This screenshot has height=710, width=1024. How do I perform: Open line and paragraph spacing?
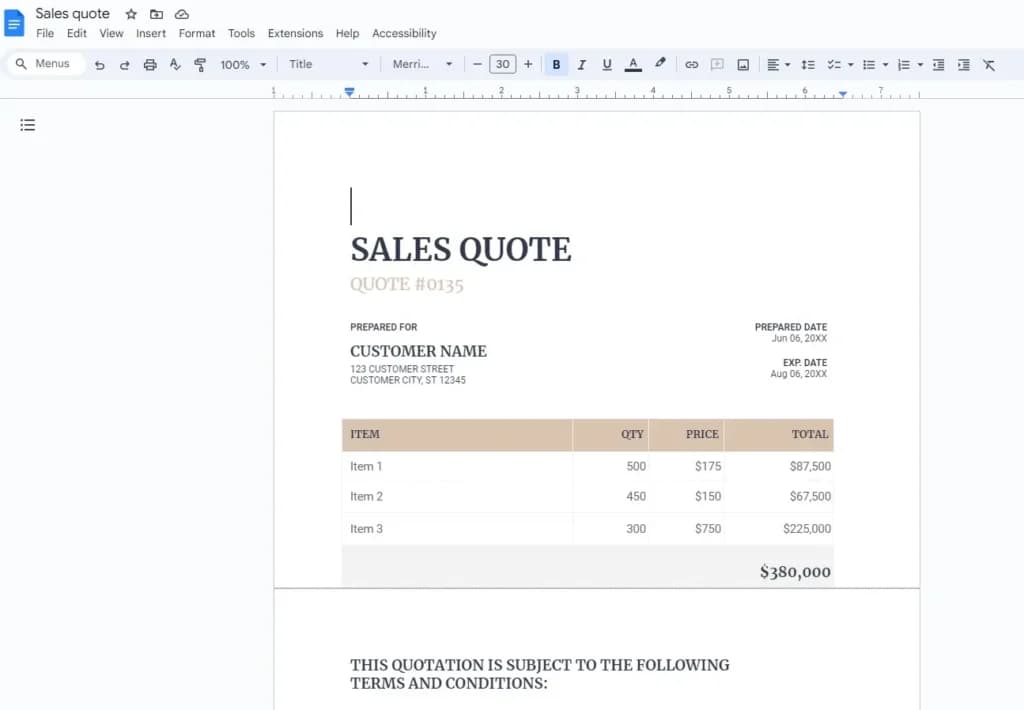pos(808,65)
